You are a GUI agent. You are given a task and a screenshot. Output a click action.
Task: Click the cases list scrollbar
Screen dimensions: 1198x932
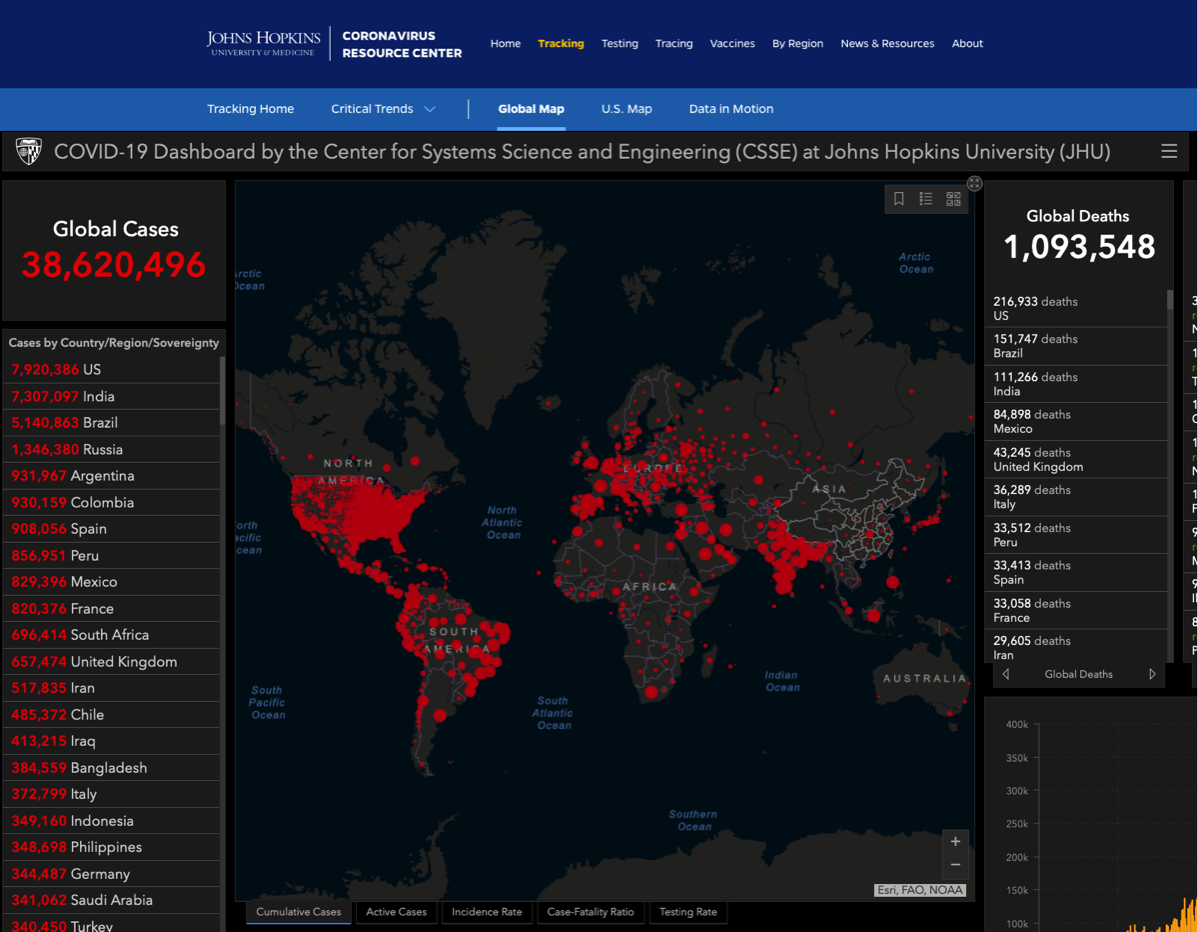coord(222,390)
